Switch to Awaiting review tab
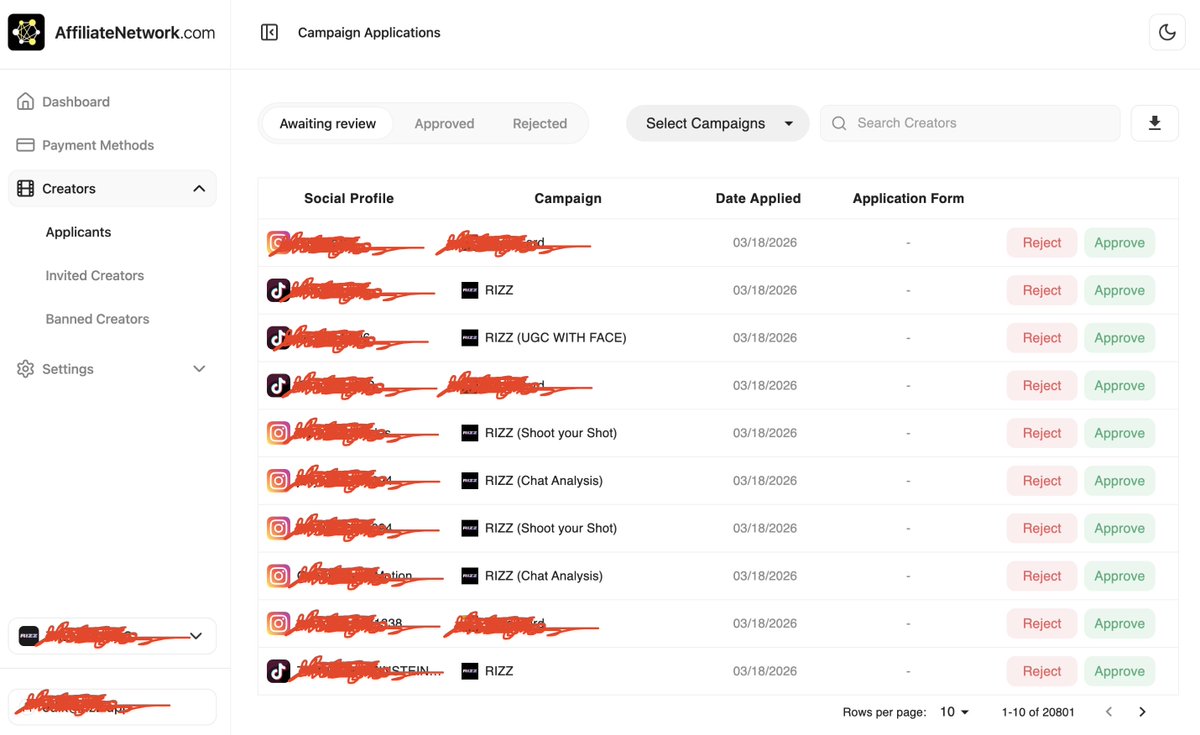 pos(328,124)
